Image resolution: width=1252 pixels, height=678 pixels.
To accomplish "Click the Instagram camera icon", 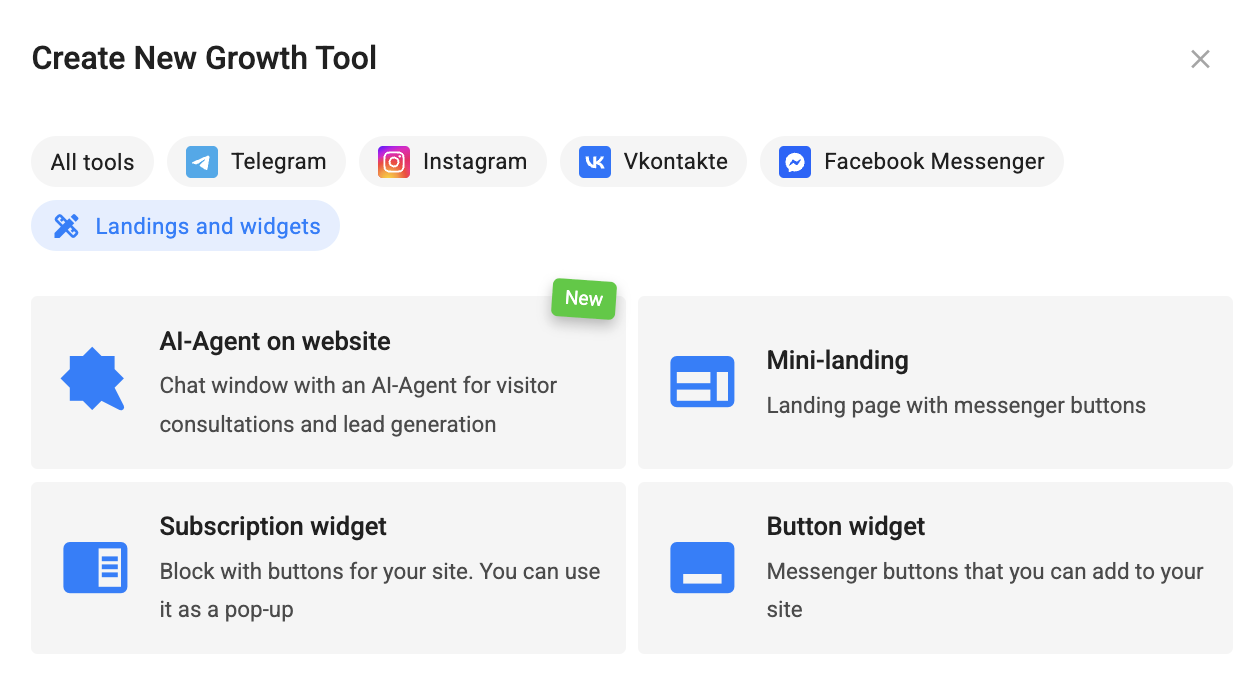I will pyautogui.click(x=394, y=162).
